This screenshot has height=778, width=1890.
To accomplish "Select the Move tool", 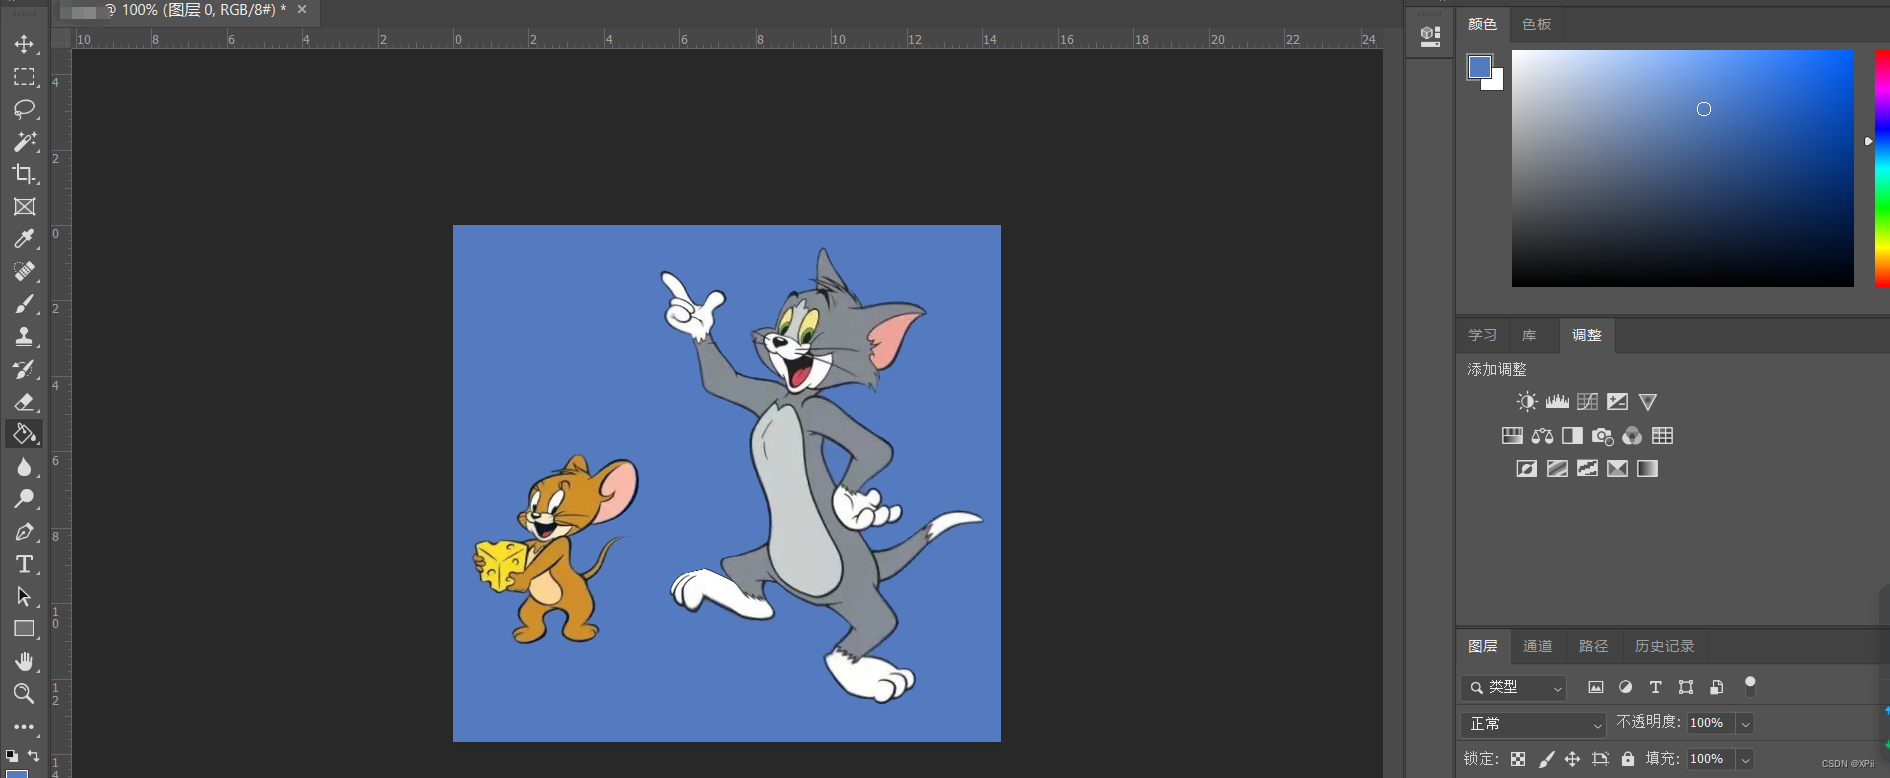I will point(24,44).
